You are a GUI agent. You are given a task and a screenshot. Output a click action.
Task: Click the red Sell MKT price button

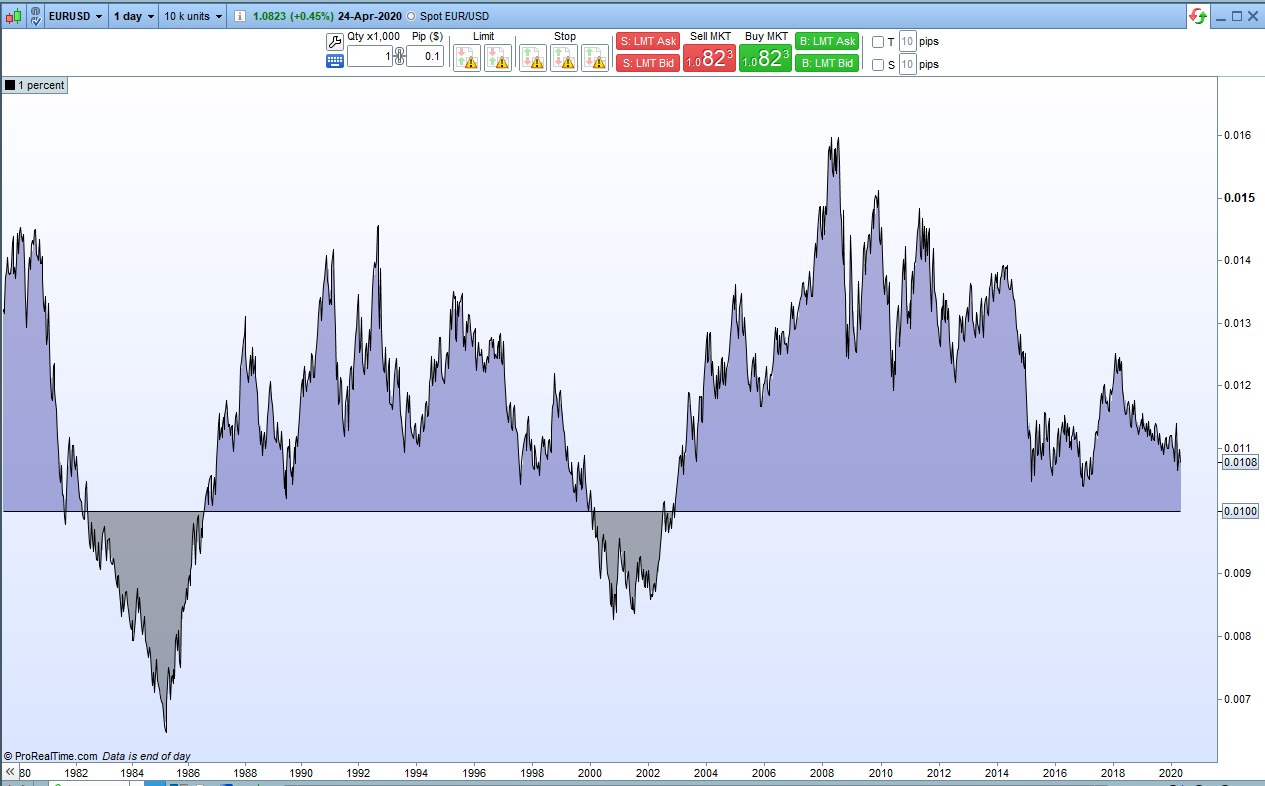(x=709, y=58)
